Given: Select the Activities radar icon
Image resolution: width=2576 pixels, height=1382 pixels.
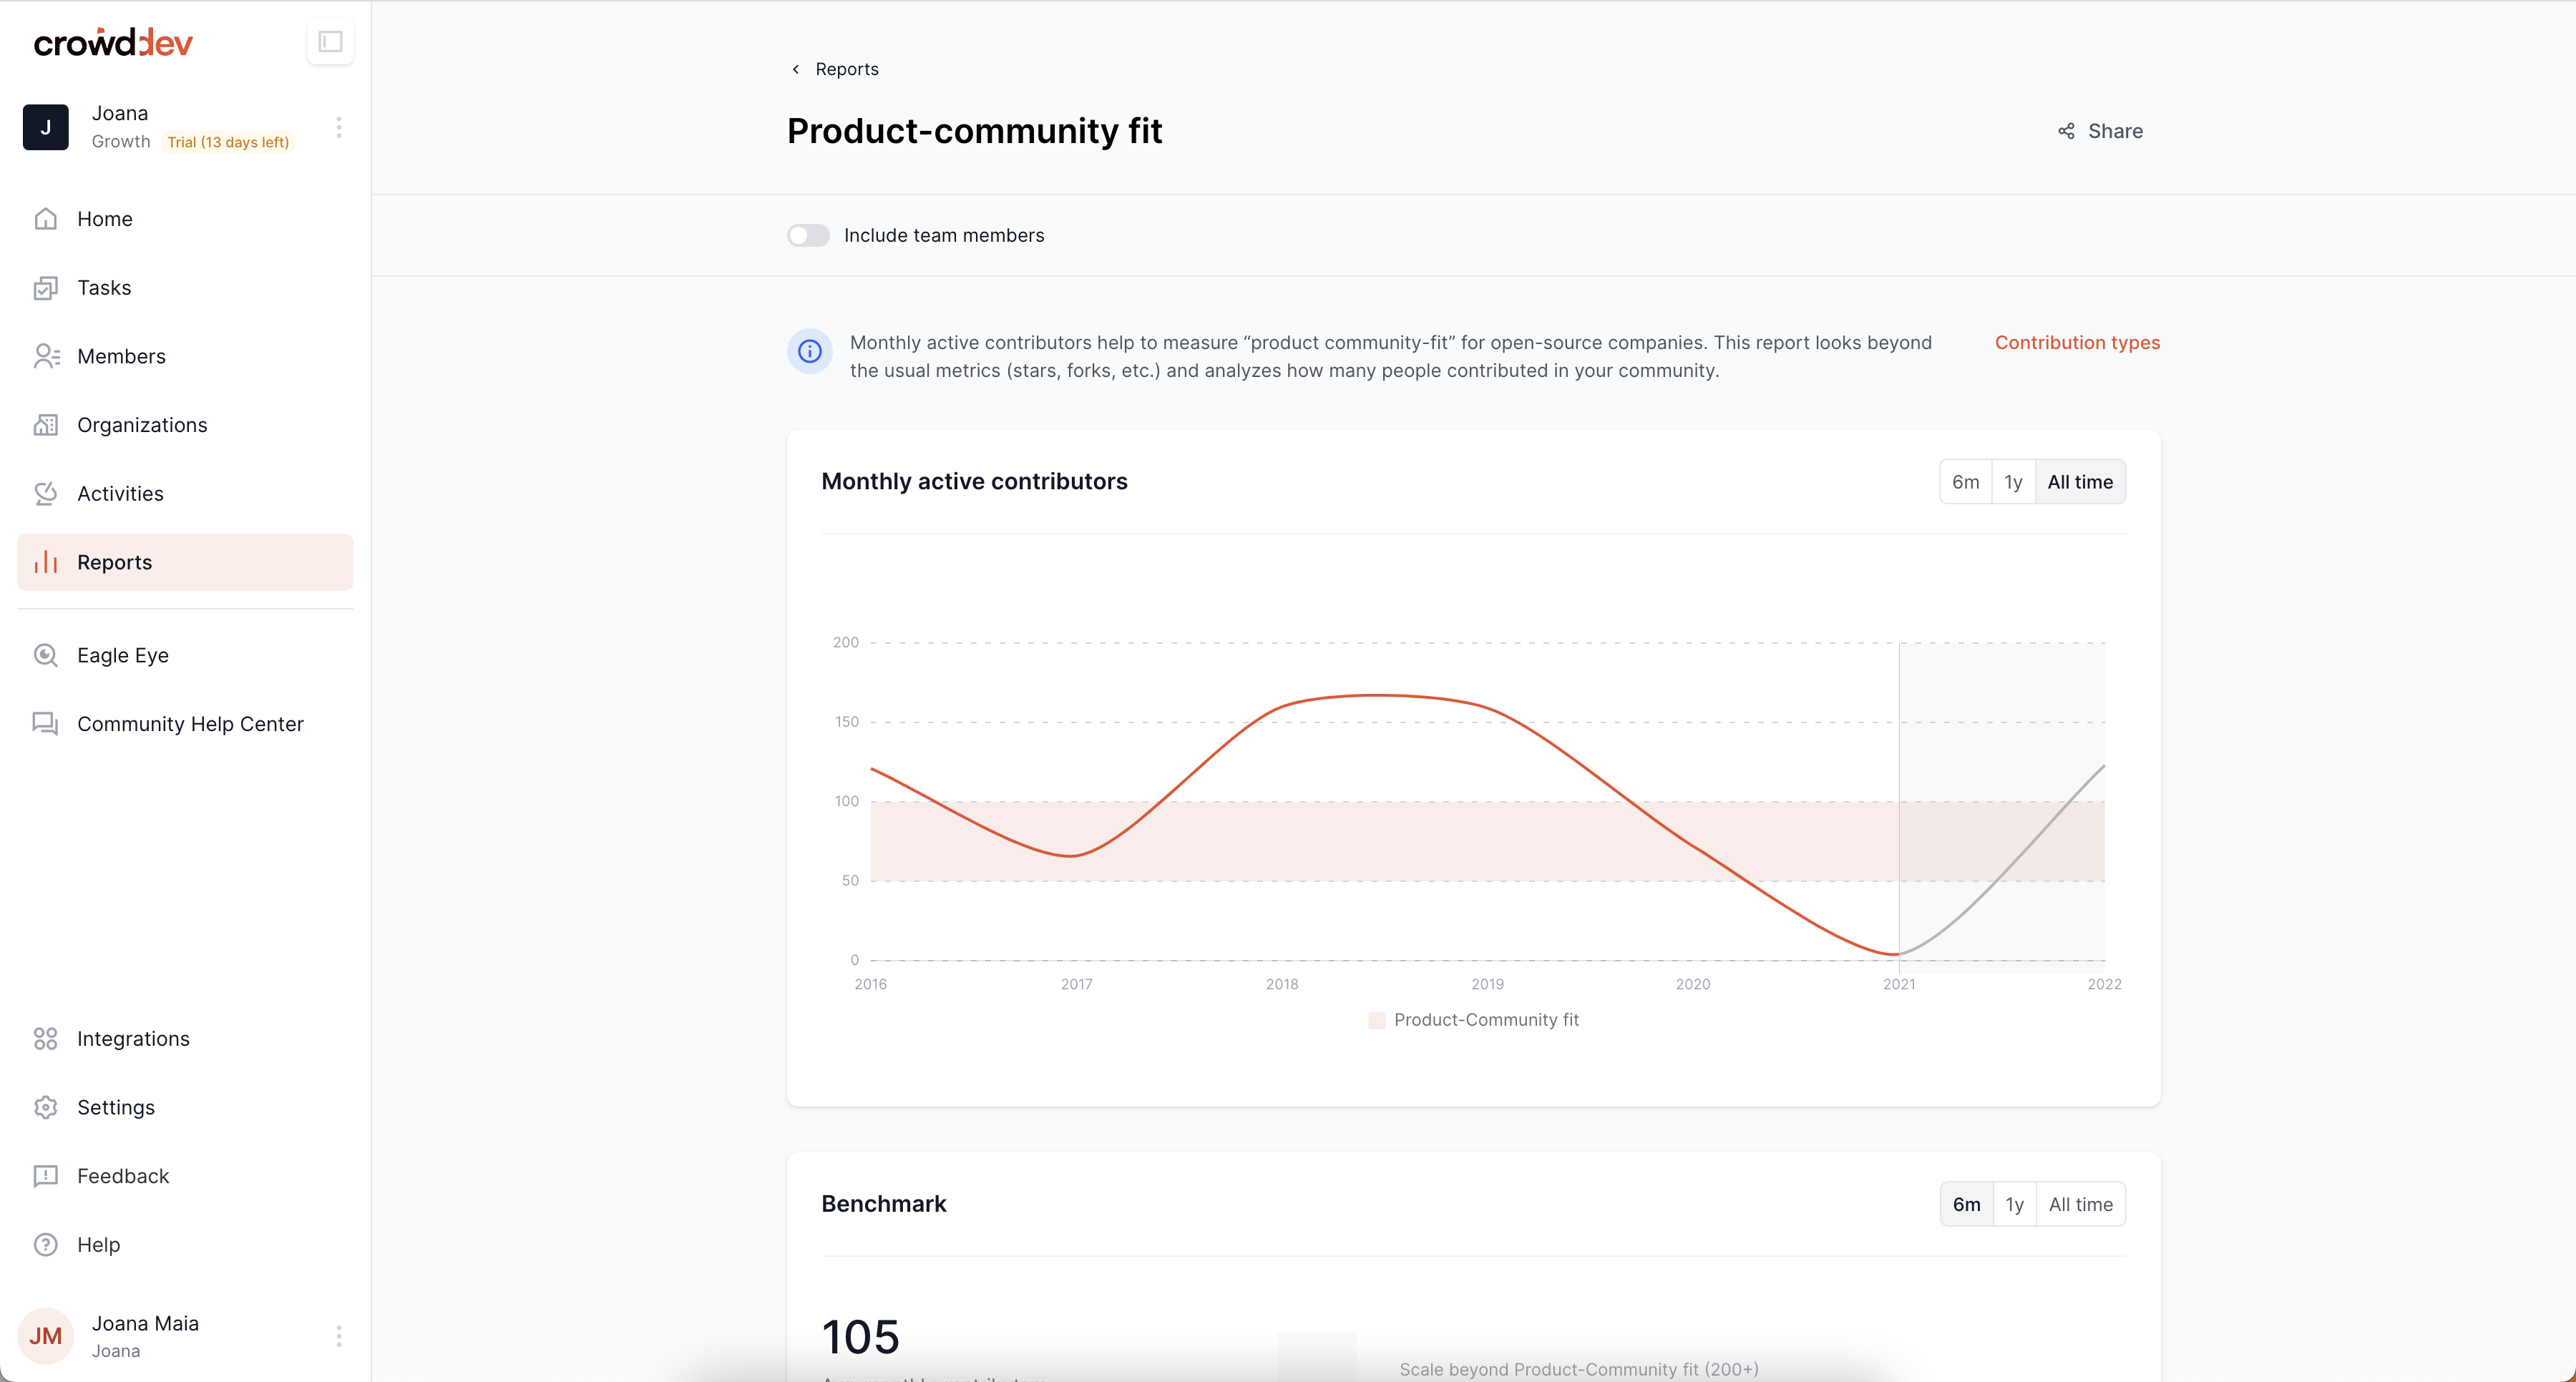Looking at the screenshot, I should click(x=46, y=494).
